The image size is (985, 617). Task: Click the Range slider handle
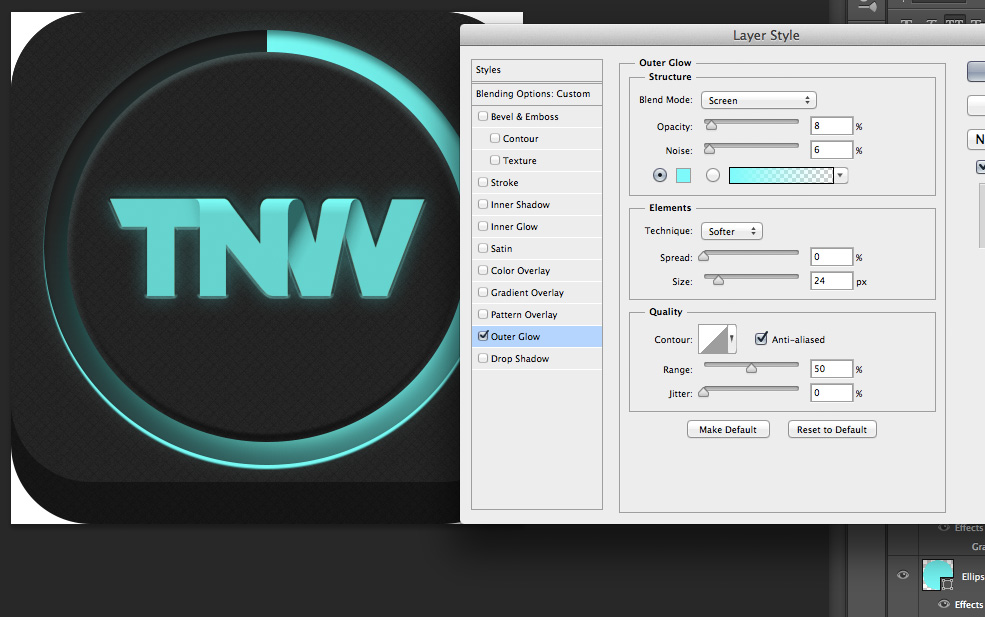click(x=751, y=368)
